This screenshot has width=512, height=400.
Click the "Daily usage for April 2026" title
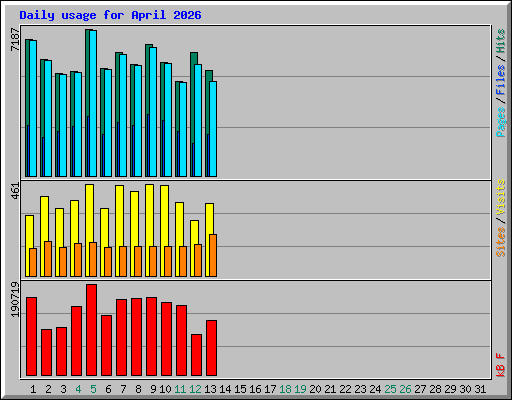point(110,15)
